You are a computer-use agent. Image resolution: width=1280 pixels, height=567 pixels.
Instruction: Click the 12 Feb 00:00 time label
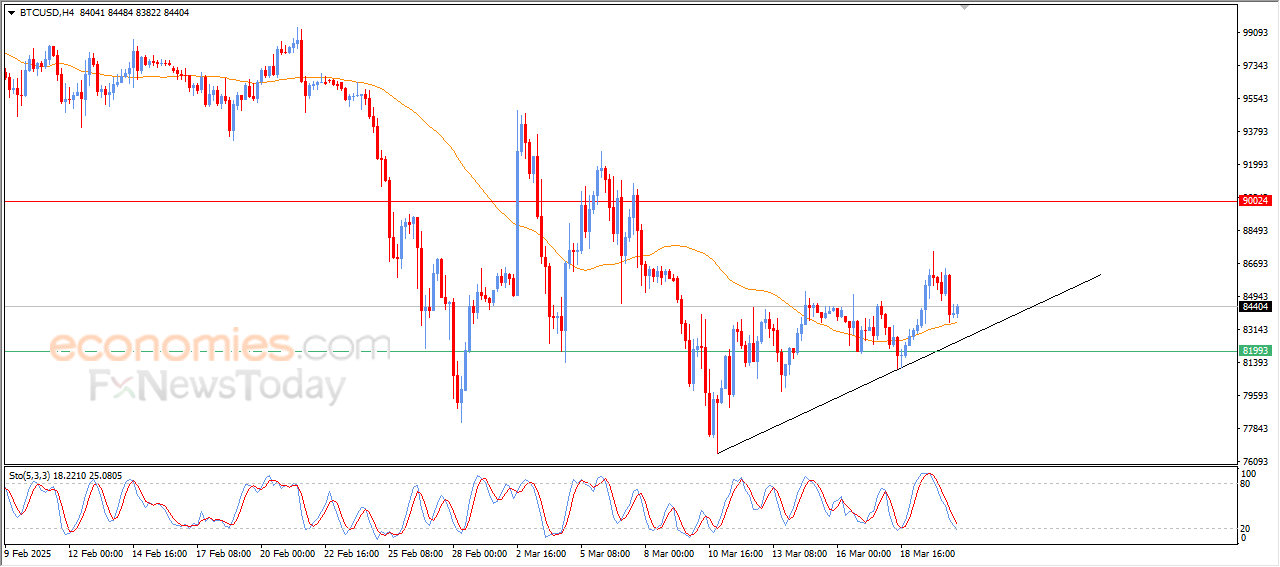click(97, 552)
